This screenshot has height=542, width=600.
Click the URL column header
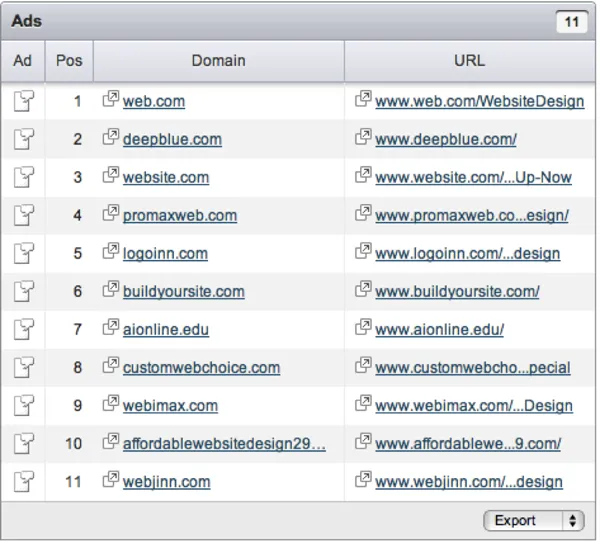(469, 60)
